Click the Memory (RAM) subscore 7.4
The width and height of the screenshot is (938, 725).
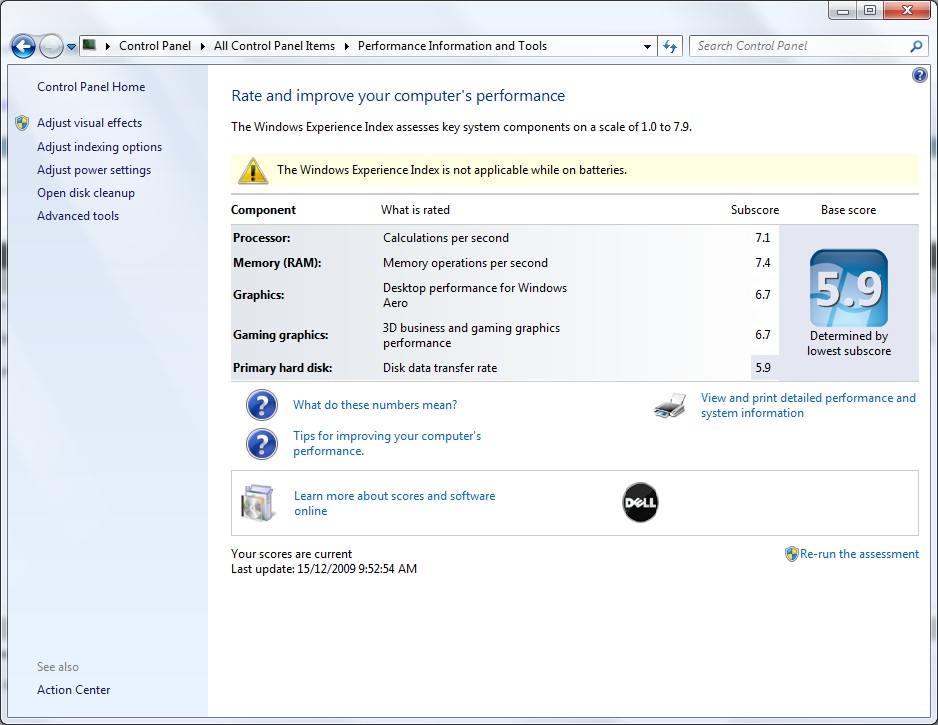click(x=763, y=263)
